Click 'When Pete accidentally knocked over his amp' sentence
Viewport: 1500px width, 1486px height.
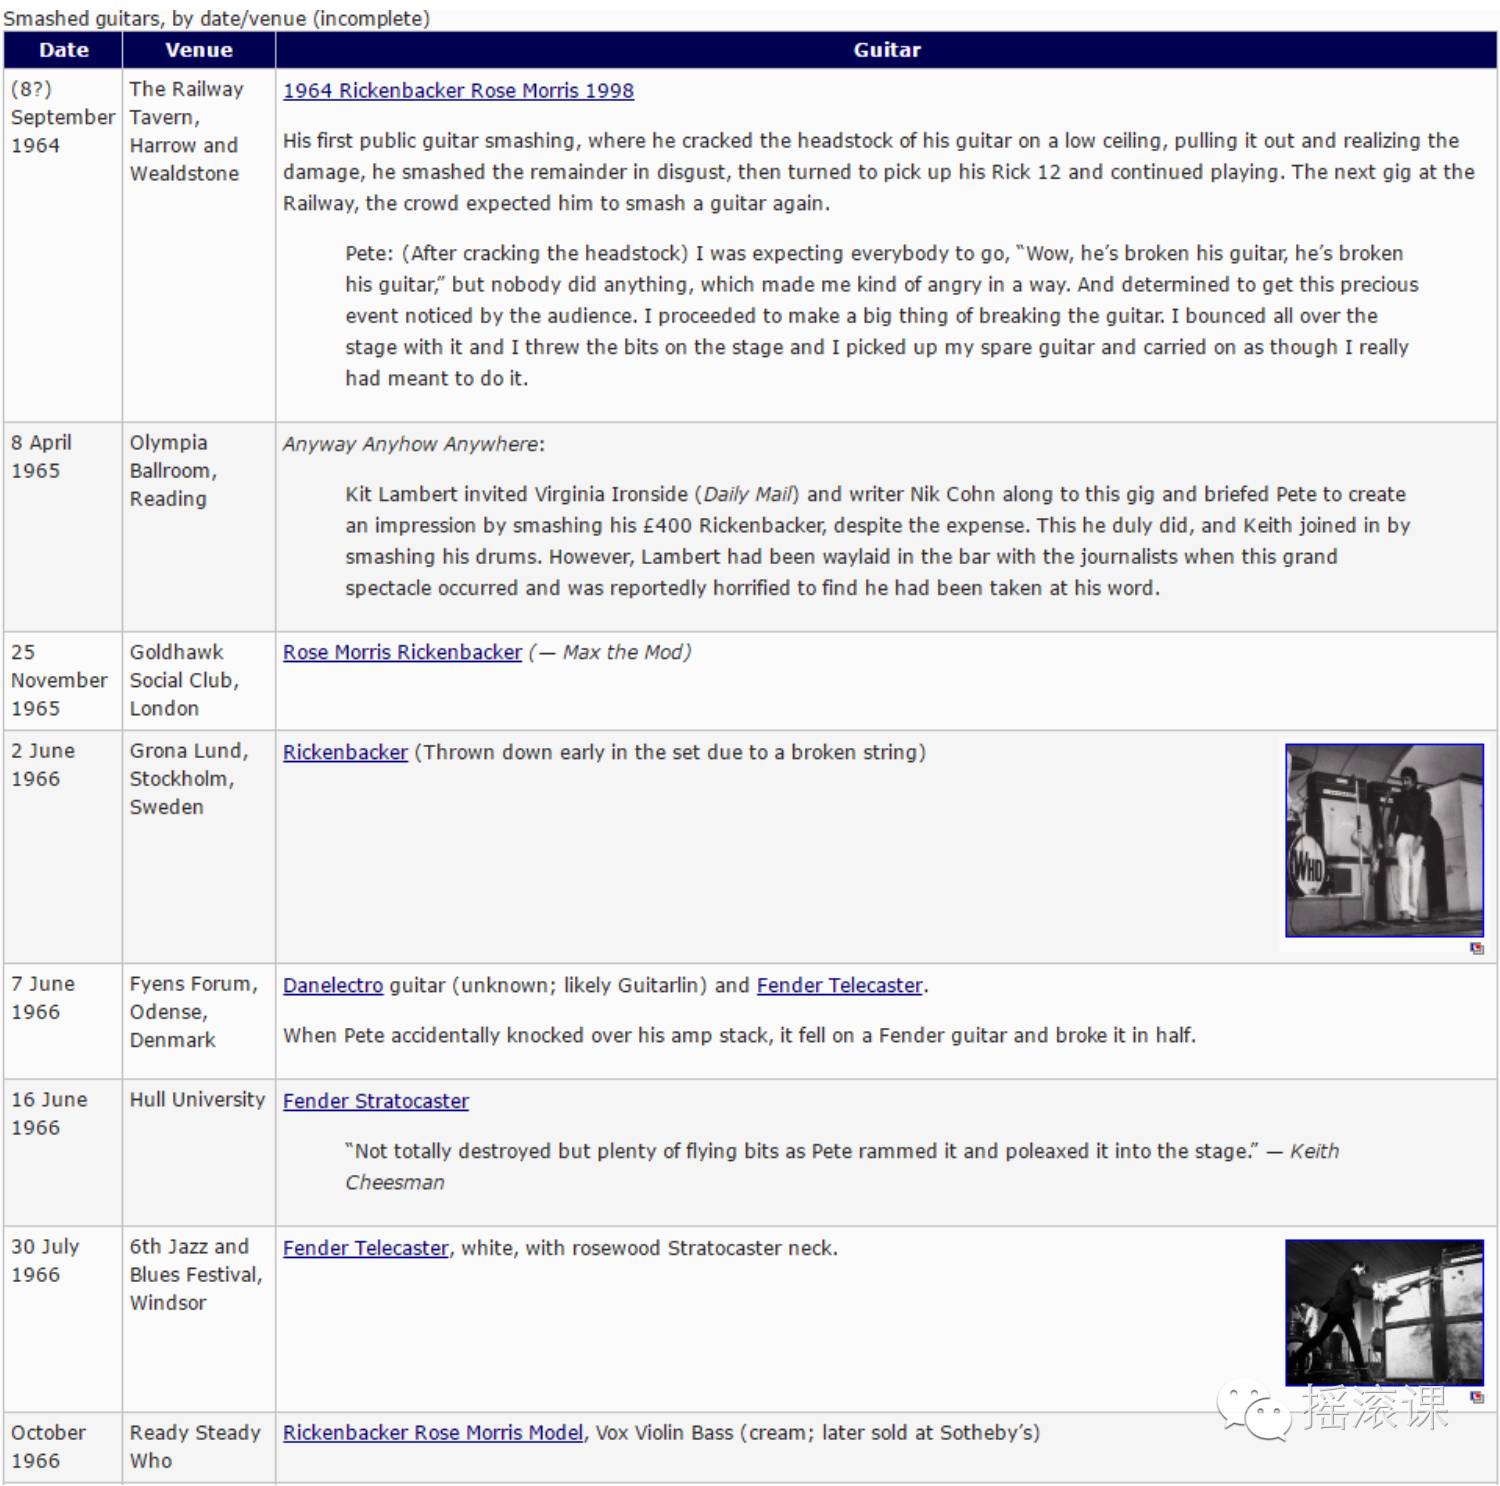click(x=739, y=1035)
